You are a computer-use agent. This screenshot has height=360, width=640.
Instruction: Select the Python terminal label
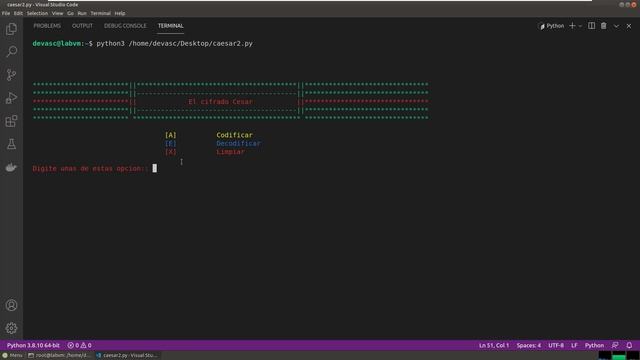[552, 26]
